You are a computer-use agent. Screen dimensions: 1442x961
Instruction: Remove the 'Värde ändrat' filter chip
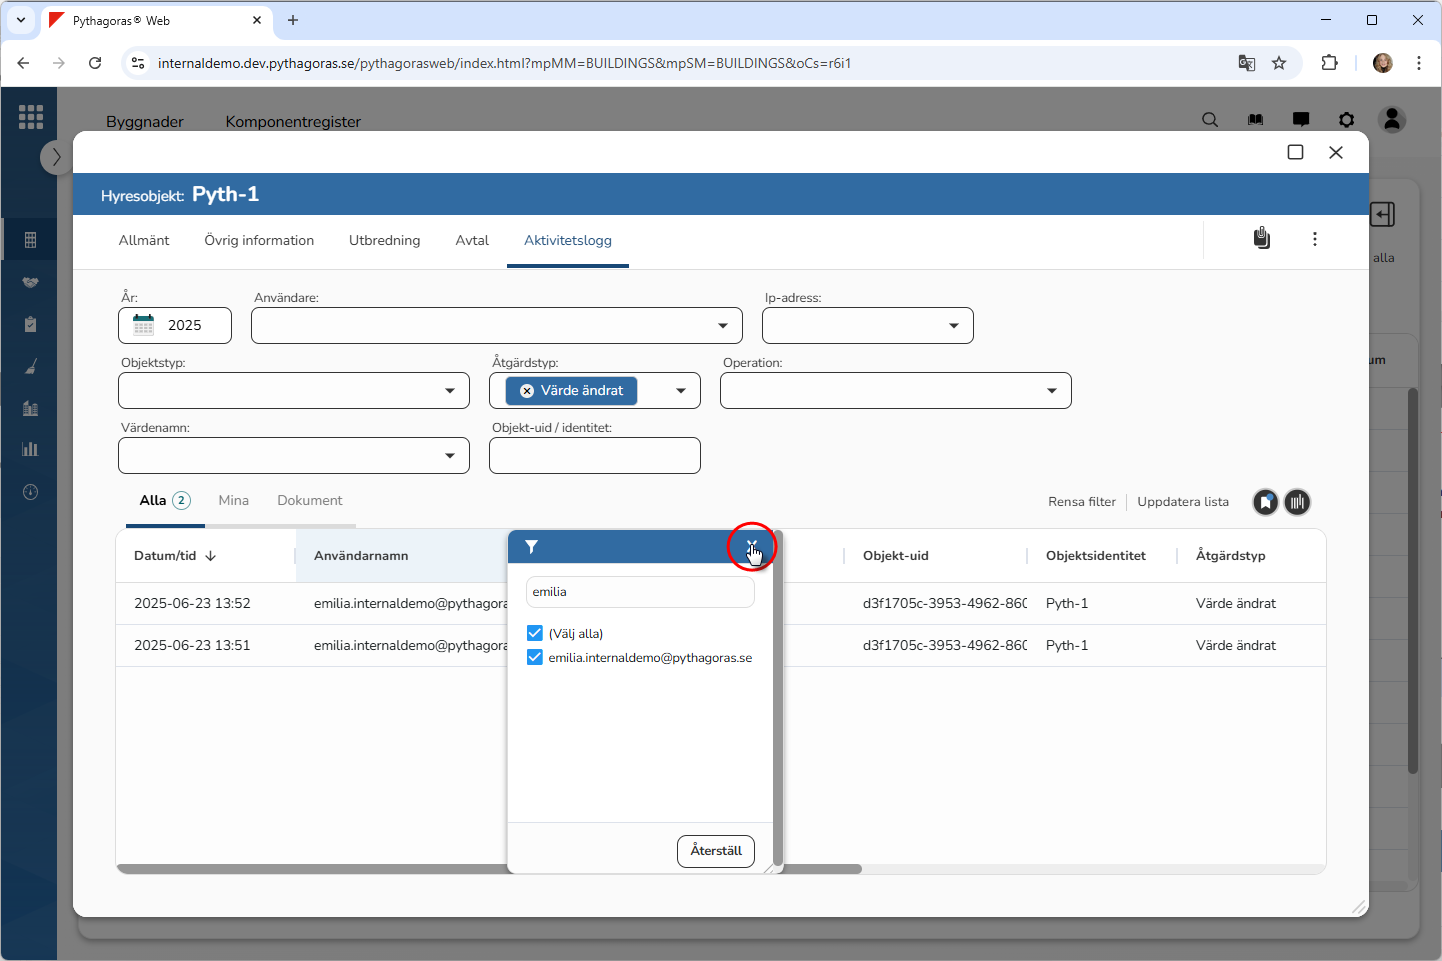coord(527,391)
